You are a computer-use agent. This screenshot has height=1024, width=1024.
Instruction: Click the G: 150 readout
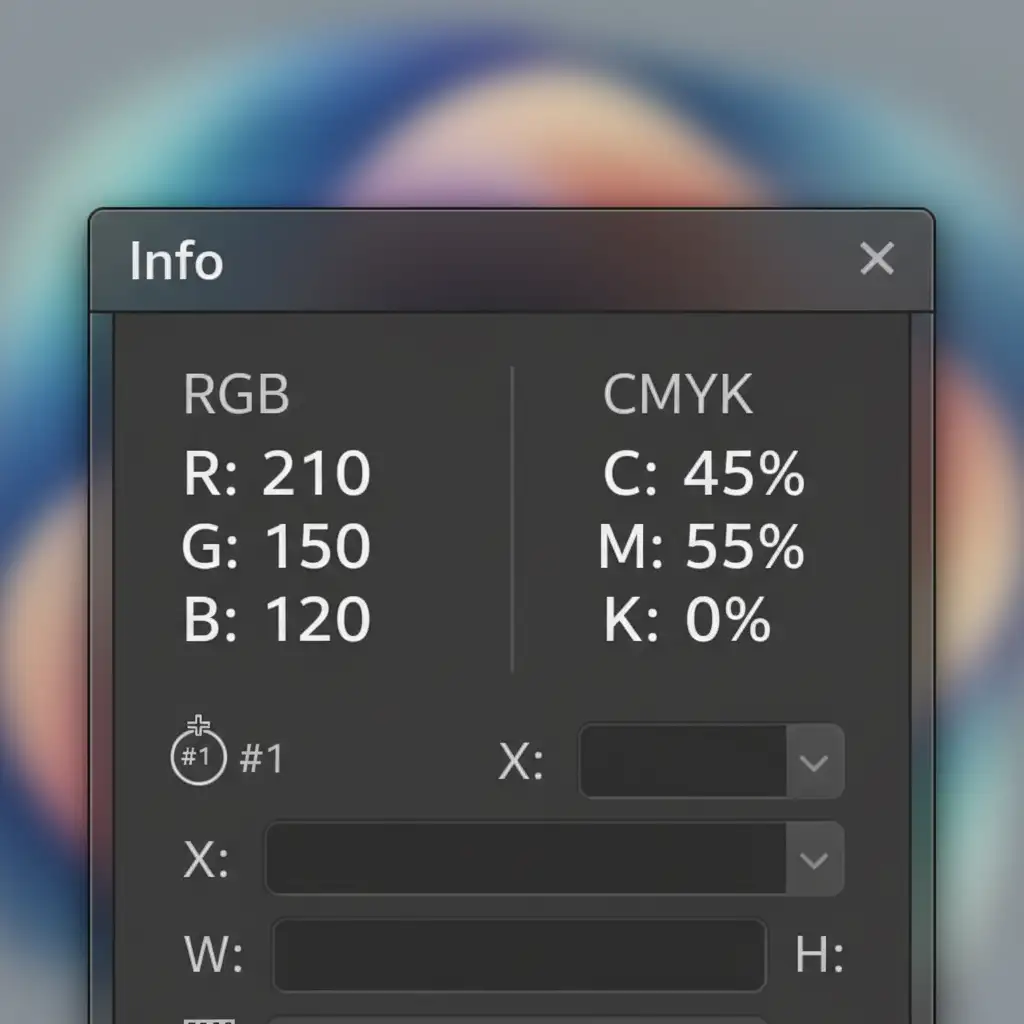(277, 547)
